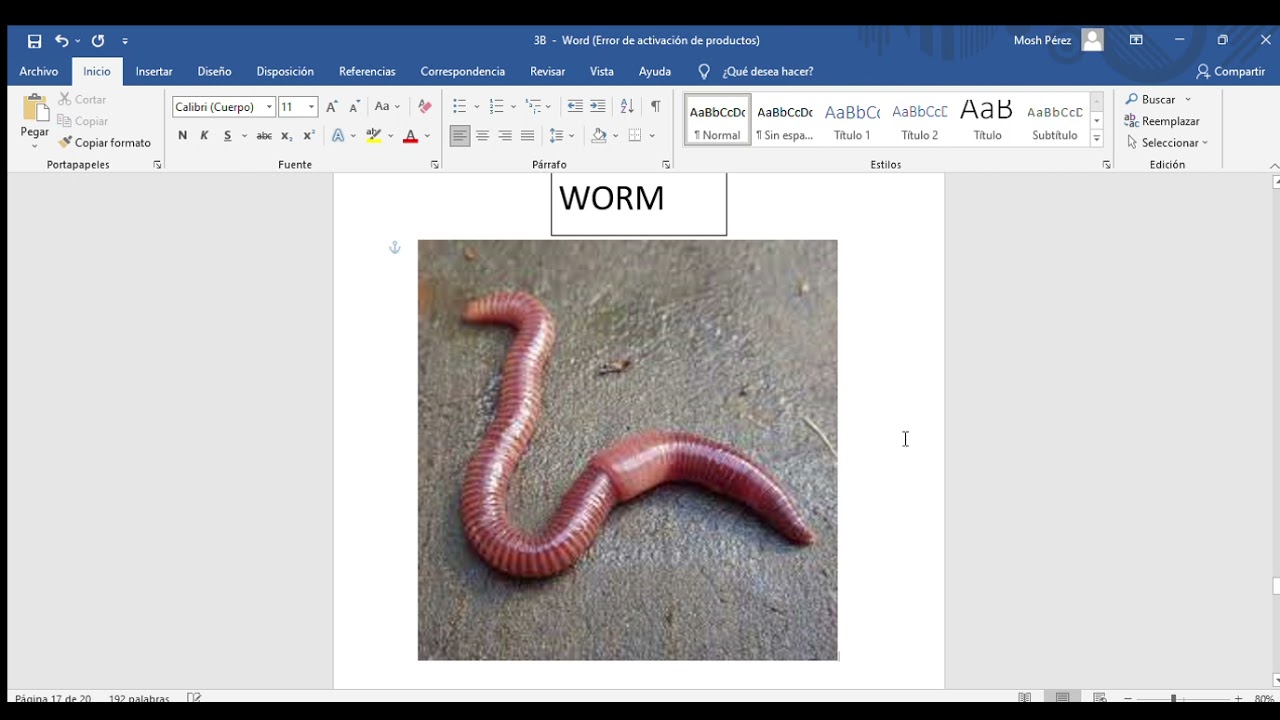1280x720 pixels.
Task: Expand the Estilos gallery more arrow
Action: point(1097,139)
